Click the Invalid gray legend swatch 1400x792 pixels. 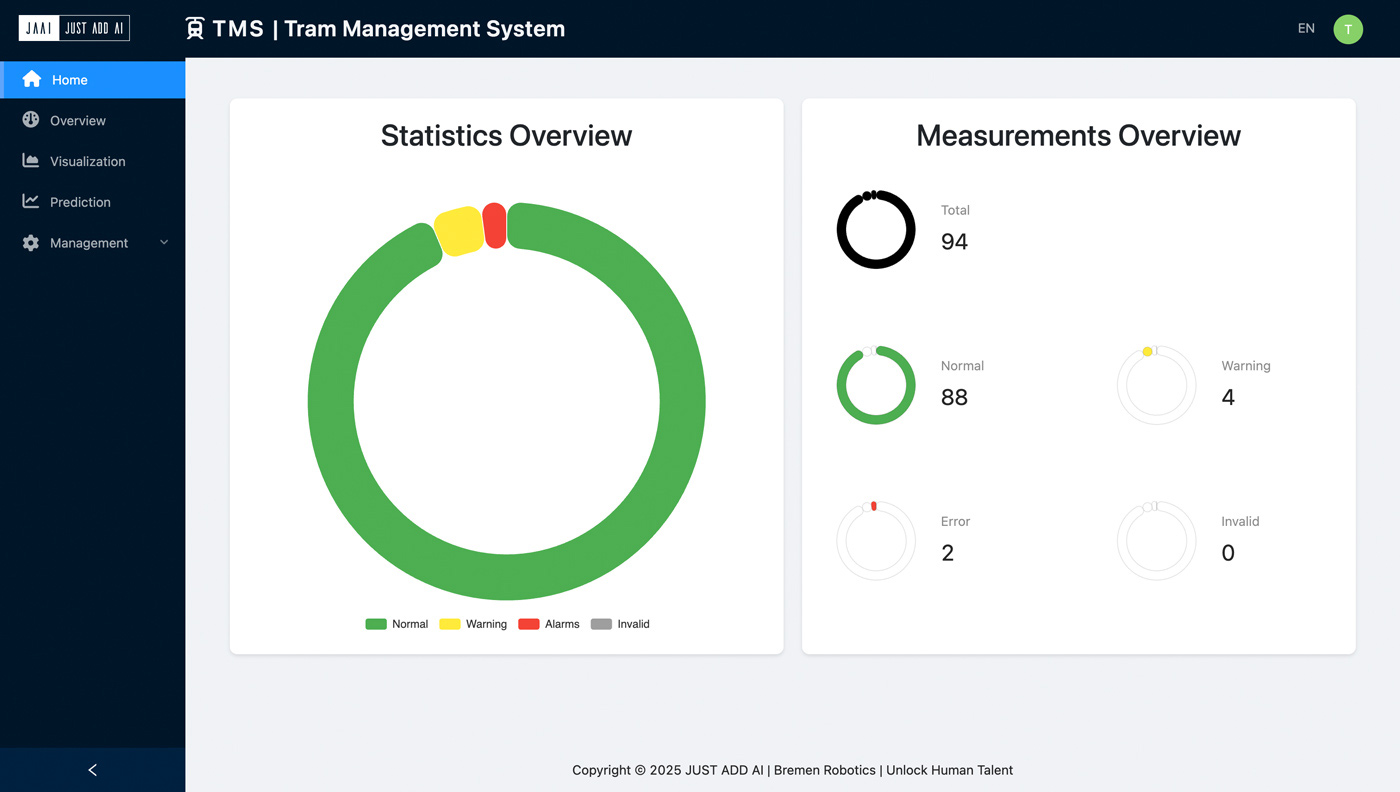[601, 624]
